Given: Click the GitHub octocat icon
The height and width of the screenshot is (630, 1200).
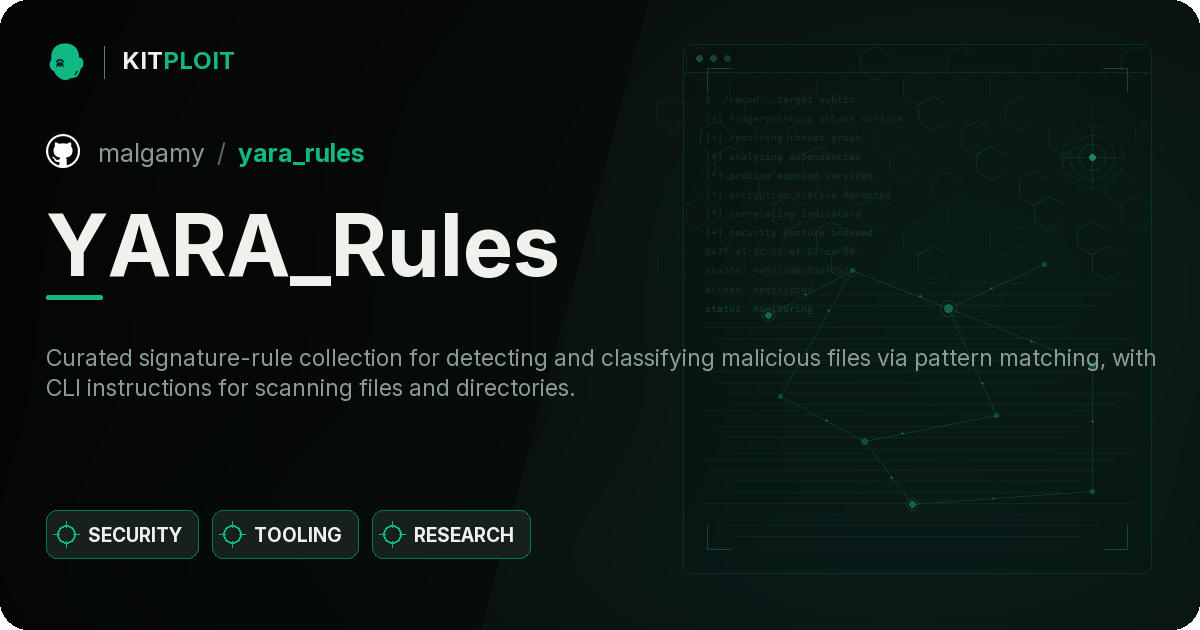Looking at the screenshot, I should (63, 152).
